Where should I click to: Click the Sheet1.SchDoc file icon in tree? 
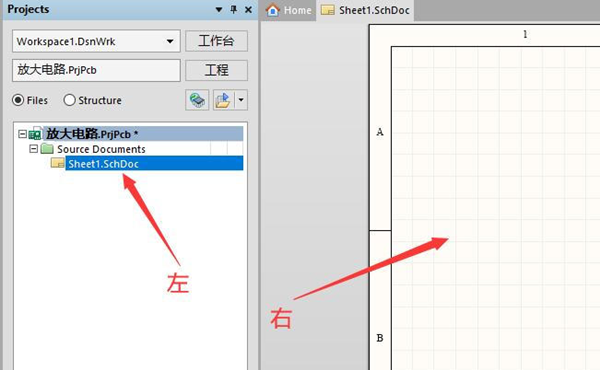click(57, 163)
